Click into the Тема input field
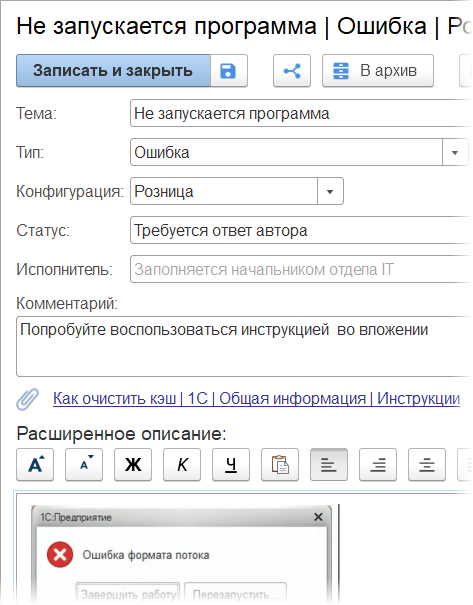 pyautogui.click(x=301, y=113)
